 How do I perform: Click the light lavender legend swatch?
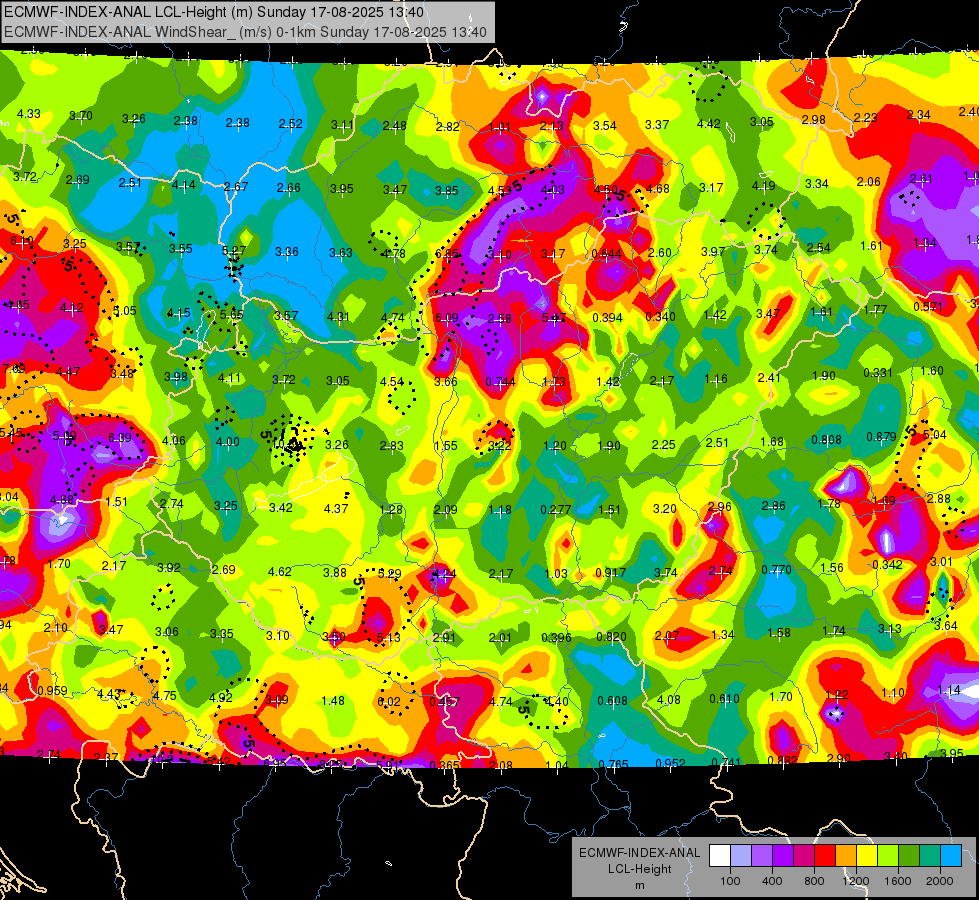pos(740,856)
